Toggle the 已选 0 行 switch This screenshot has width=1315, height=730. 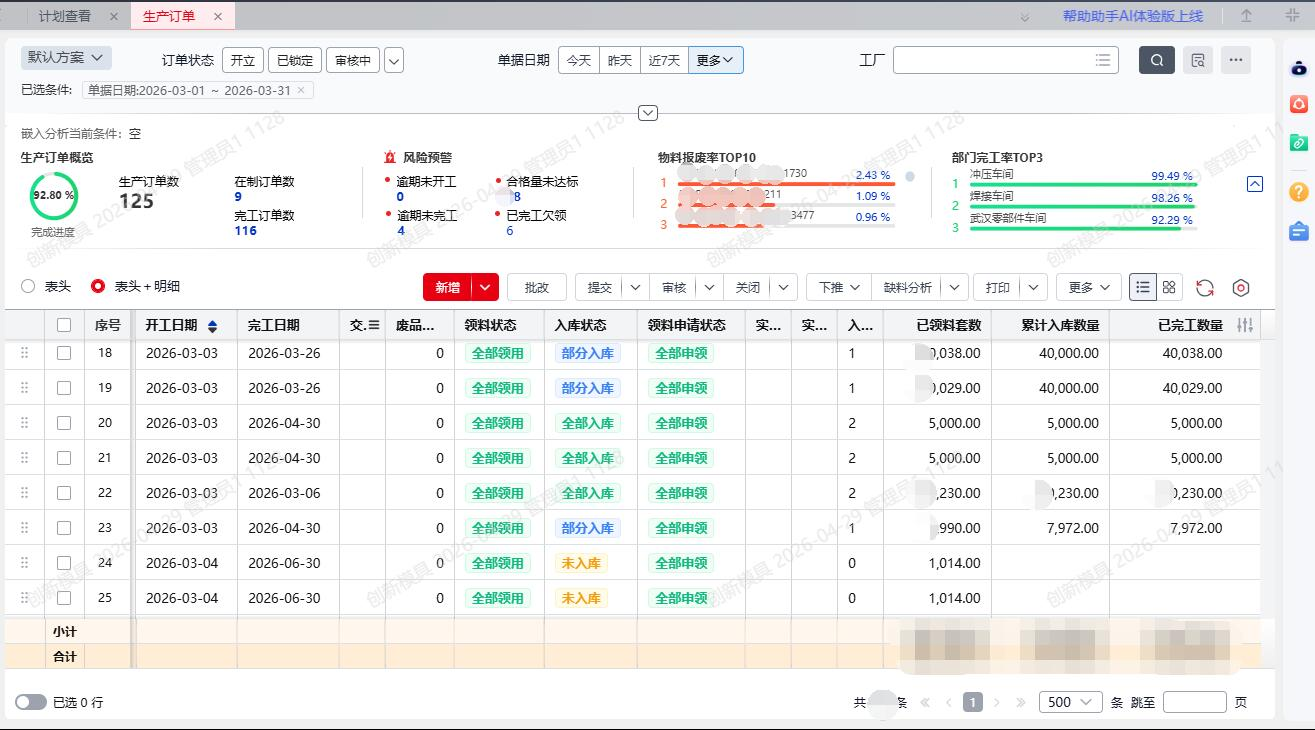(31, 702)
